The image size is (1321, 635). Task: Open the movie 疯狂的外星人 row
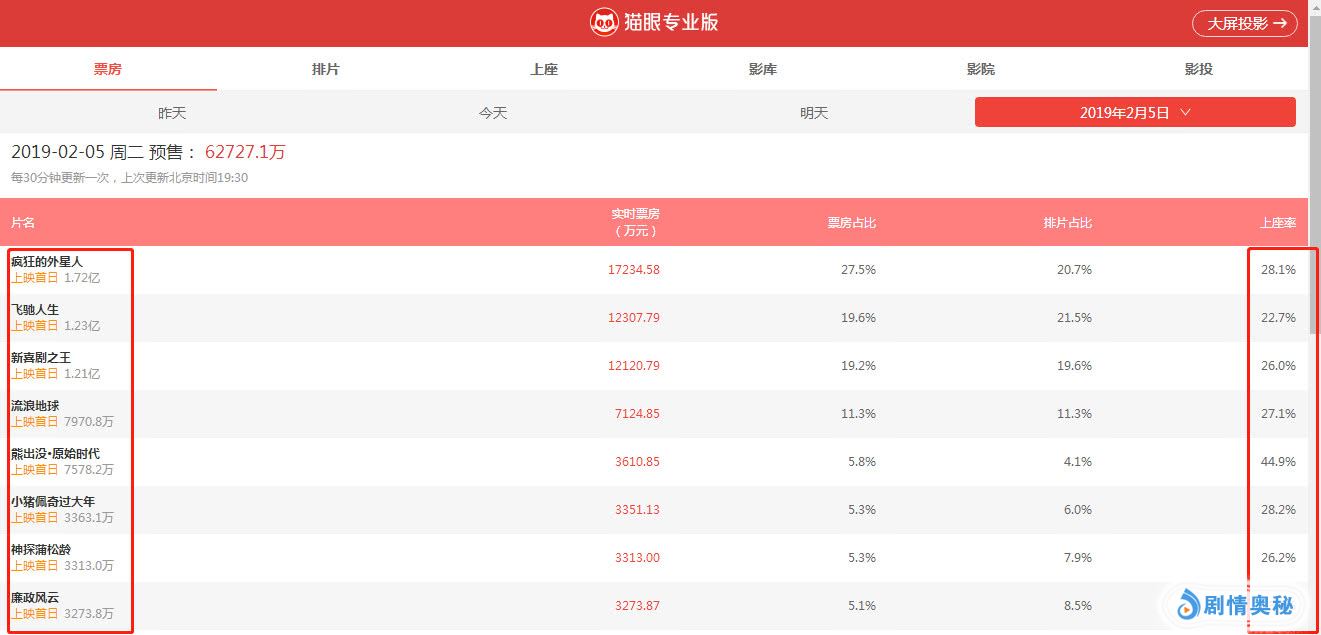[x=48, y=262]
